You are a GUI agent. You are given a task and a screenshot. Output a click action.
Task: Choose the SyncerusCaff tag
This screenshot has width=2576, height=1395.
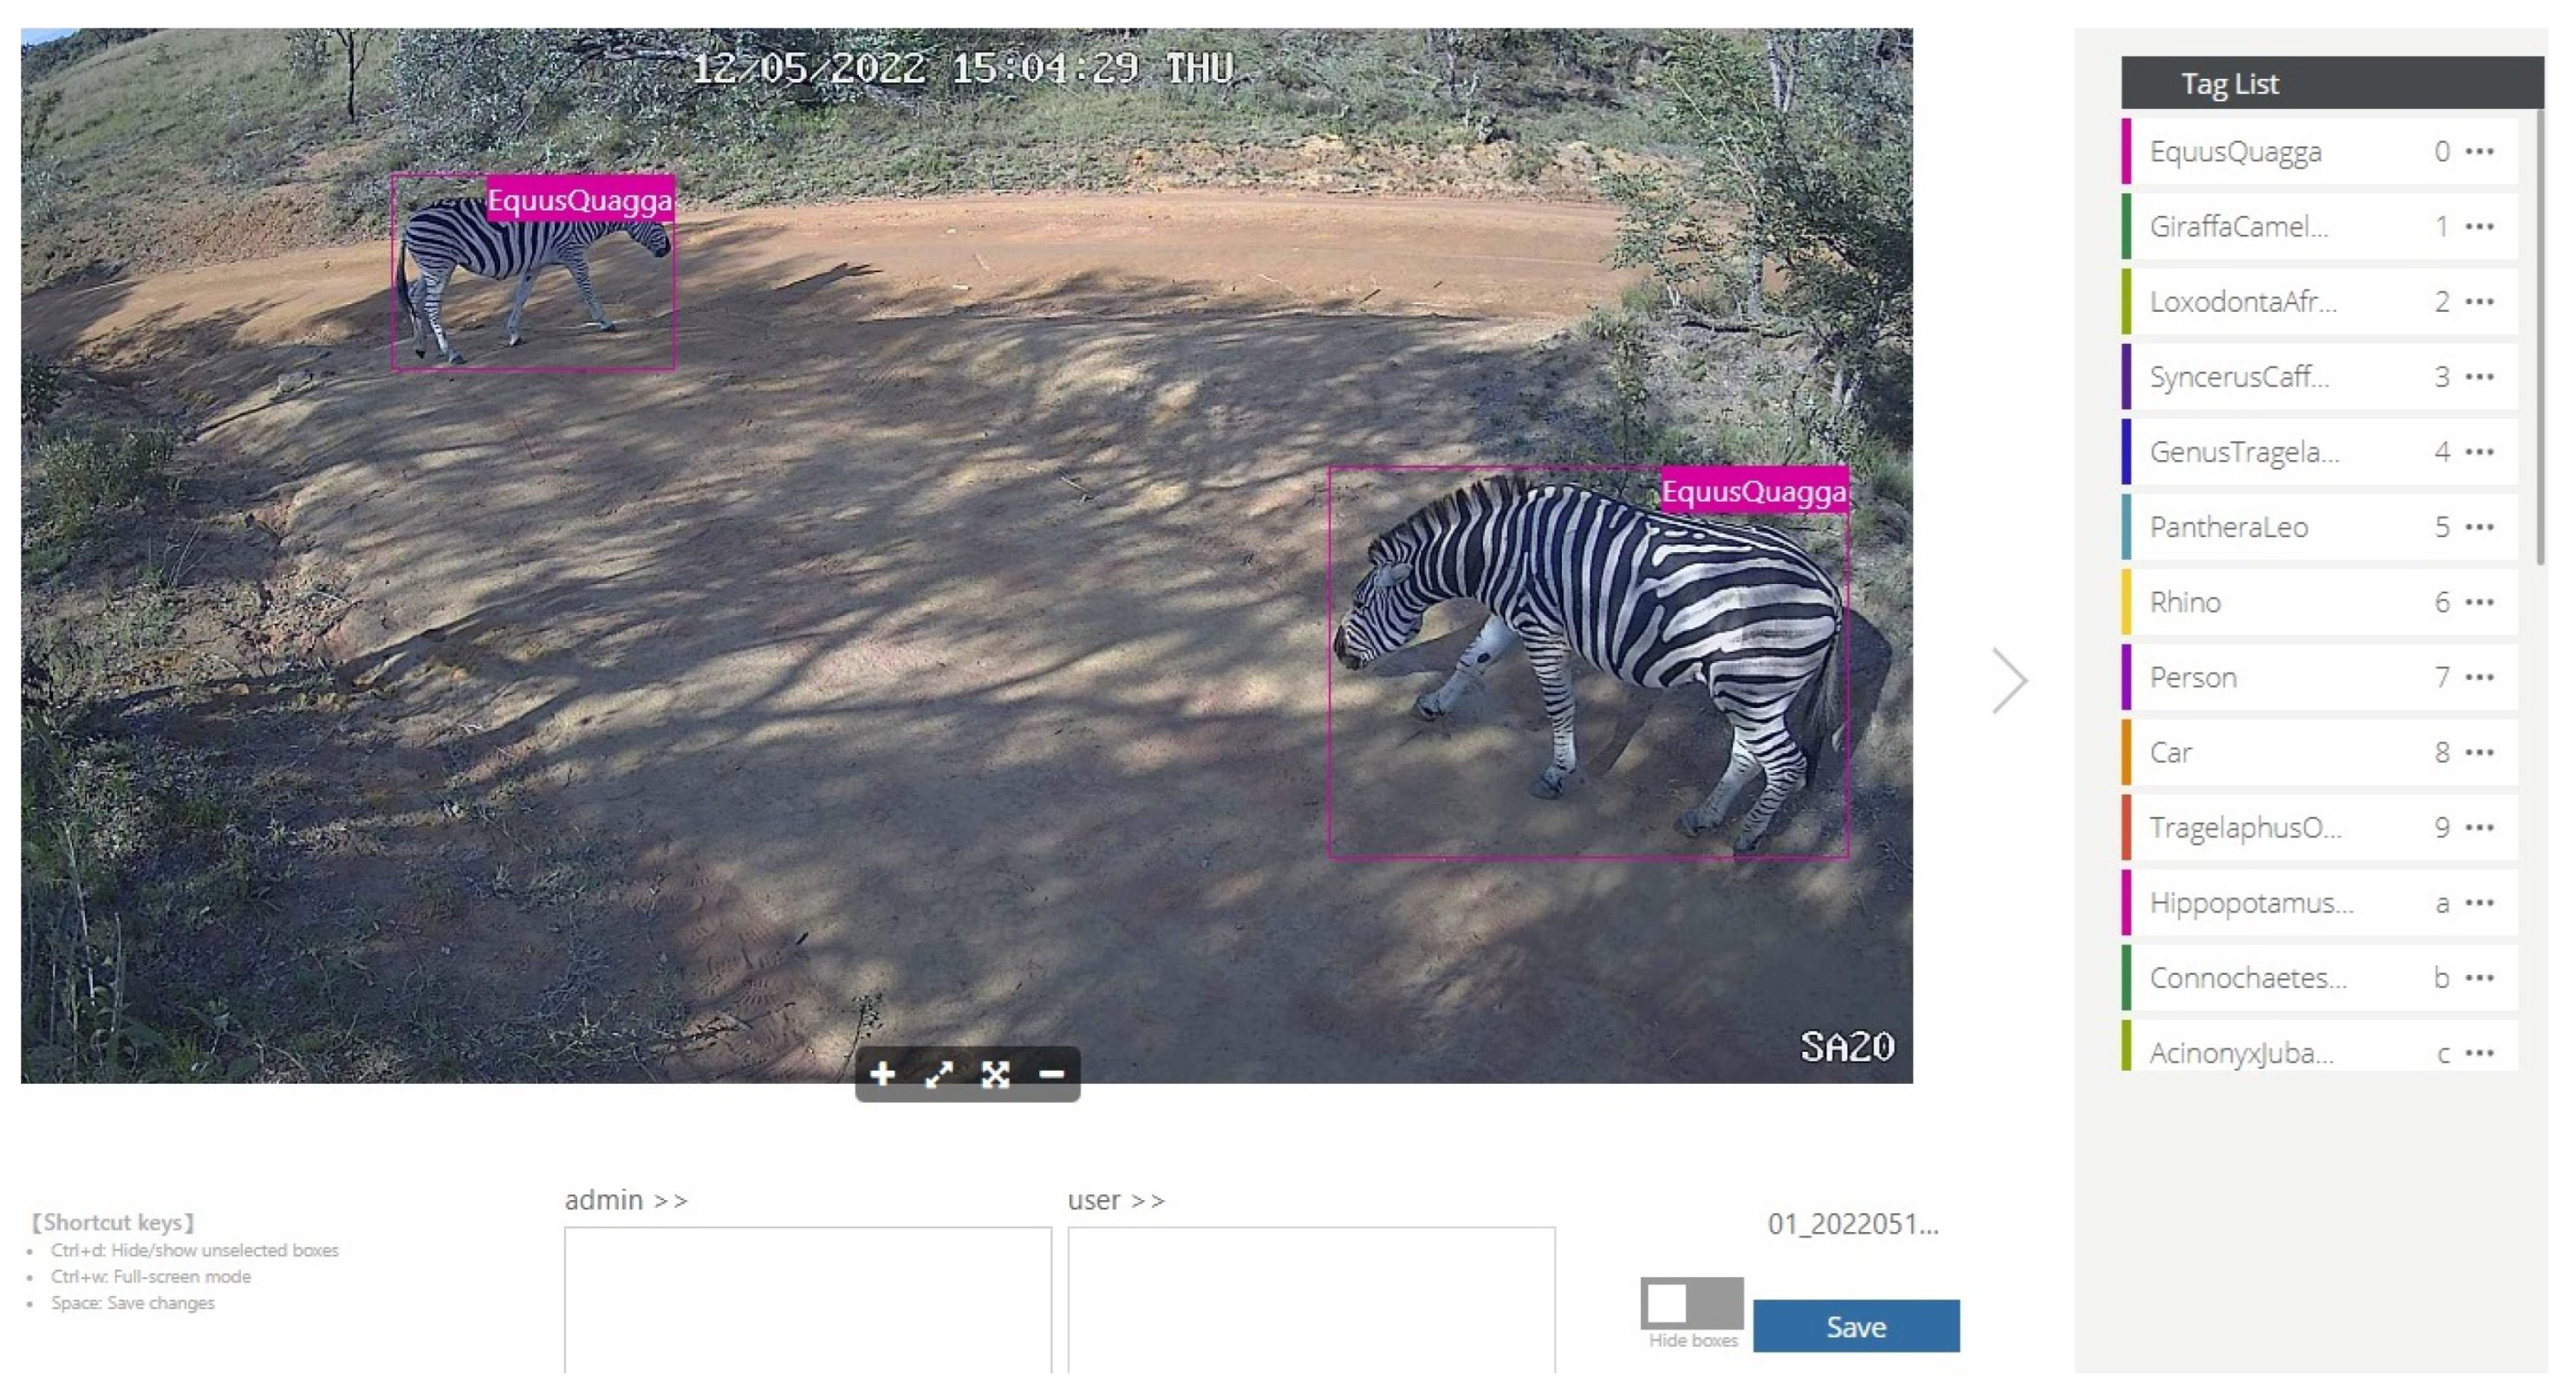coord(2239,377)
